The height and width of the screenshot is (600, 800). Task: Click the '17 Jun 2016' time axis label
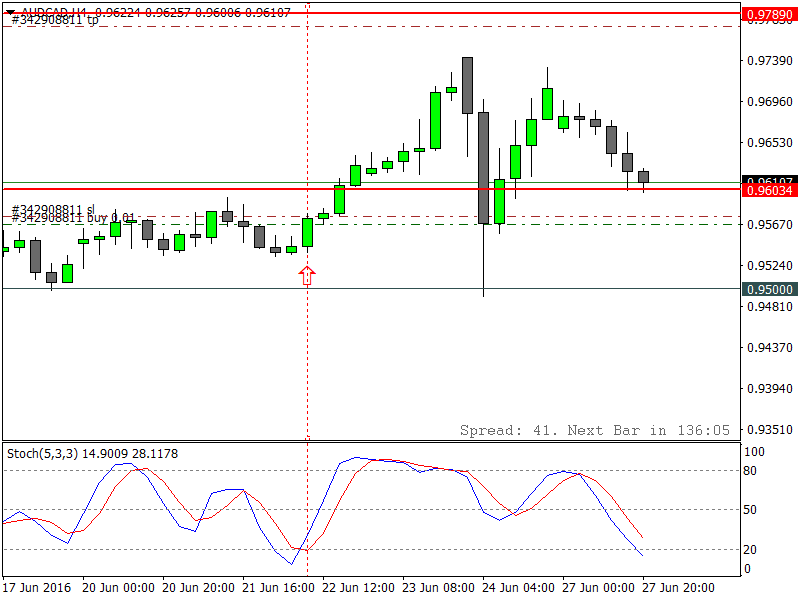click(x=37, y=588)
